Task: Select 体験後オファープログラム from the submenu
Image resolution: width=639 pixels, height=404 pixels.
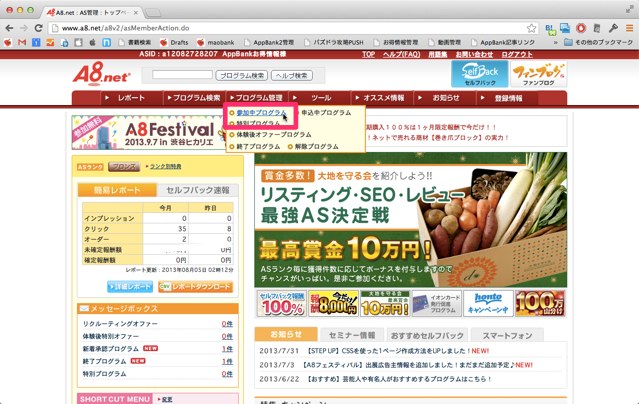Action: click(x=273, y=135)
